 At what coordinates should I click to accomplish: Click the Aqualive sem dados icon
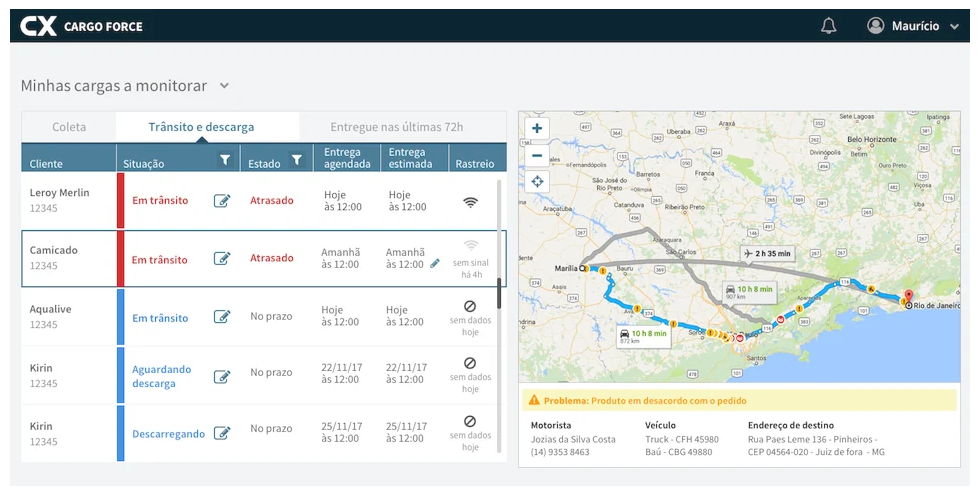(470, 306)
